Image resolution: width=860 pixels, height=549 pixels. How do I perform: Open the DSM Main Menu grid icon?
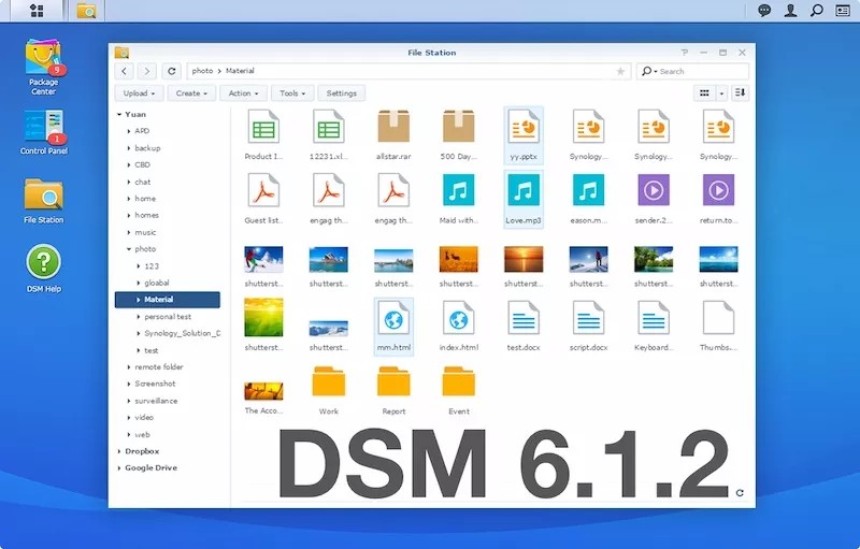36,11
